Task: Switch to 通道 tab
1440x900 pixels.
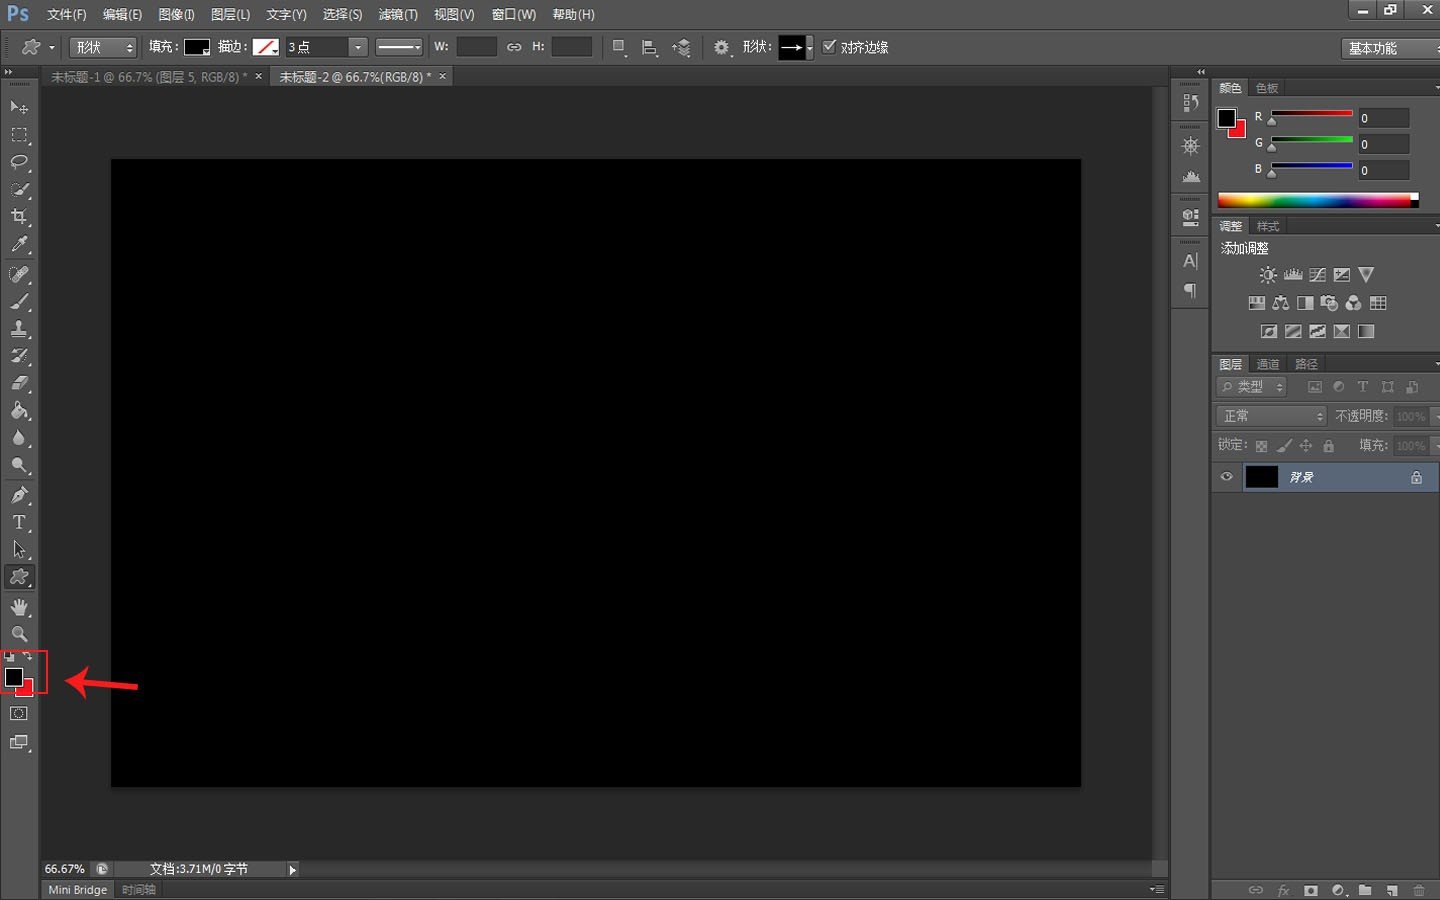Action: tap(1268, 364)
